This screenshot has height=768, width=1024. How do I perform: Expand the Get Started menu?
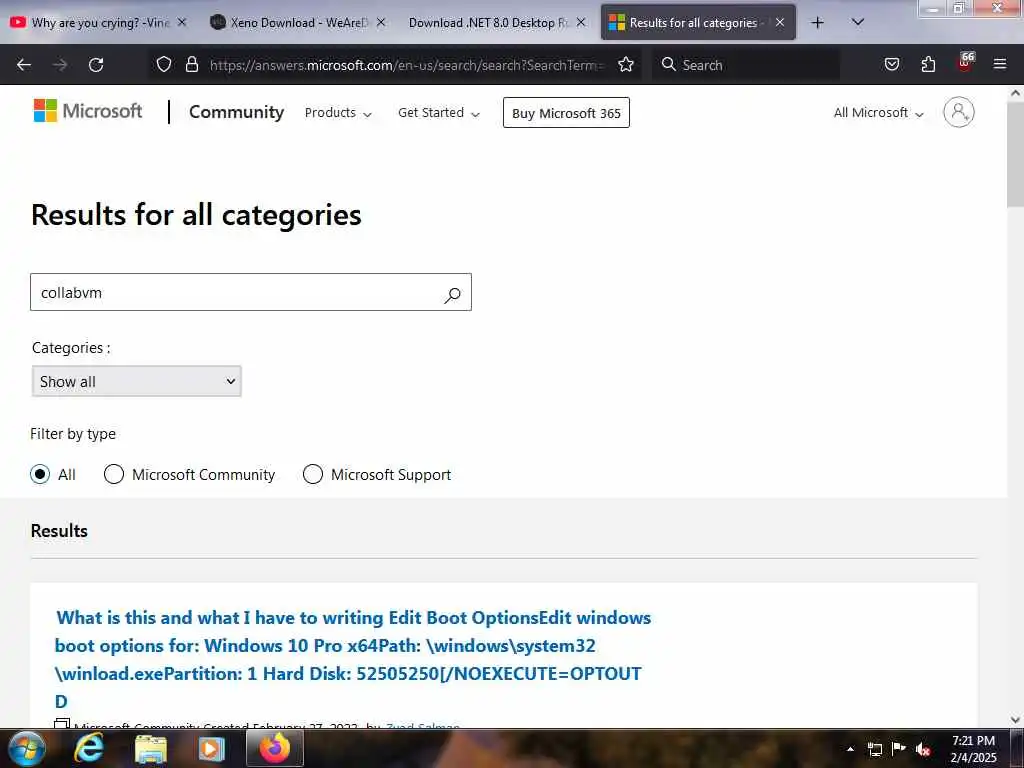[439, 113]
